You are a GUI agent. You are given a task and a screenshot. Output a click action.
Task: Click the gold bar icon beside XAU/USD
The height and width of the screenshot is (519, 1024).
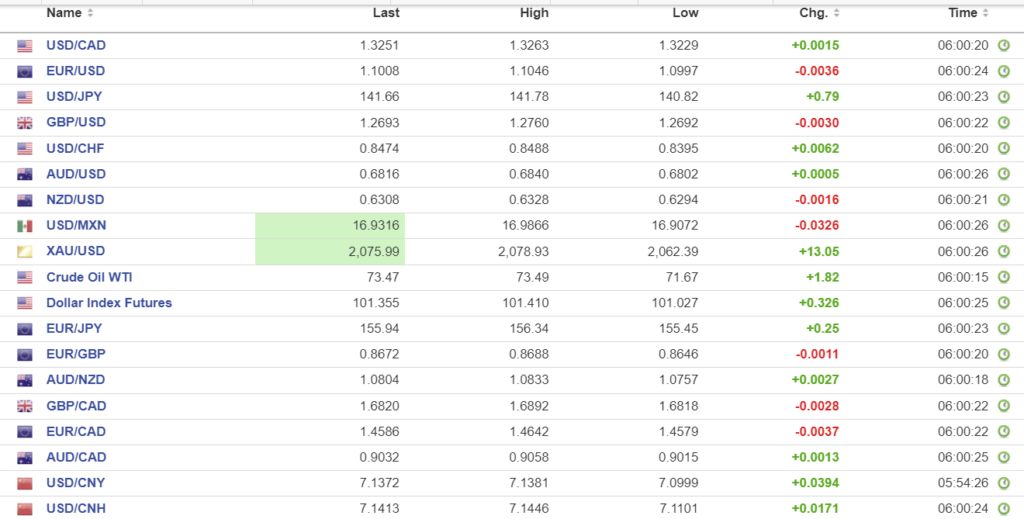coord(25,251)
